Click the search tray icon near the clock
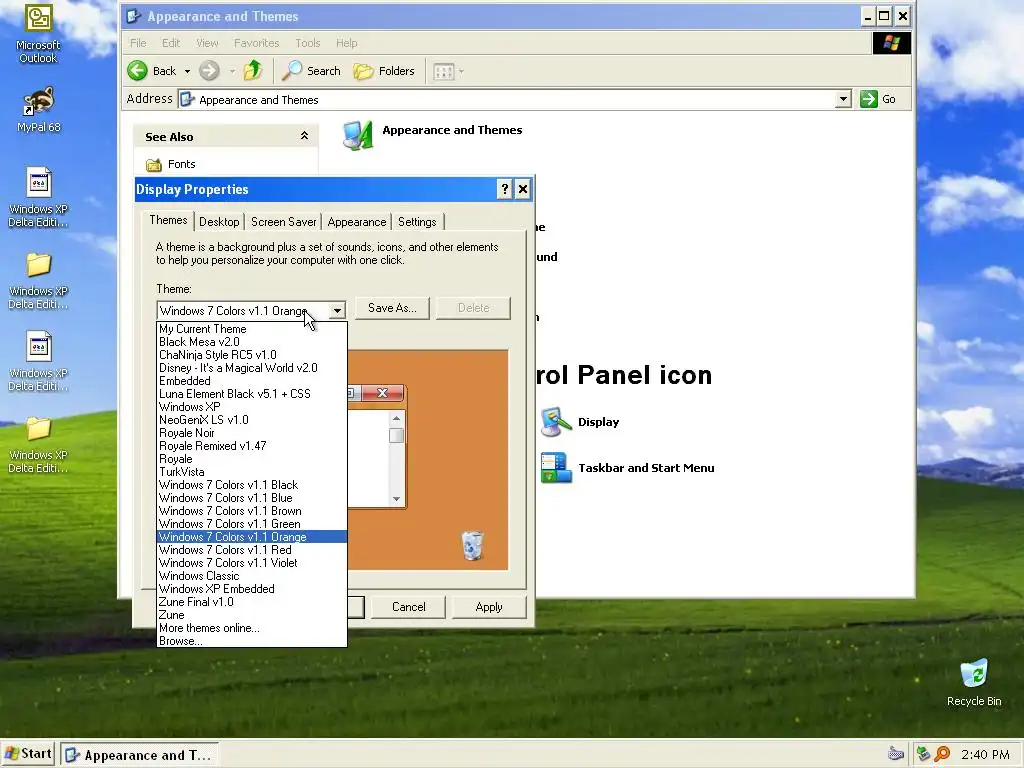1024x768 pixels. [x=942, y=754]
